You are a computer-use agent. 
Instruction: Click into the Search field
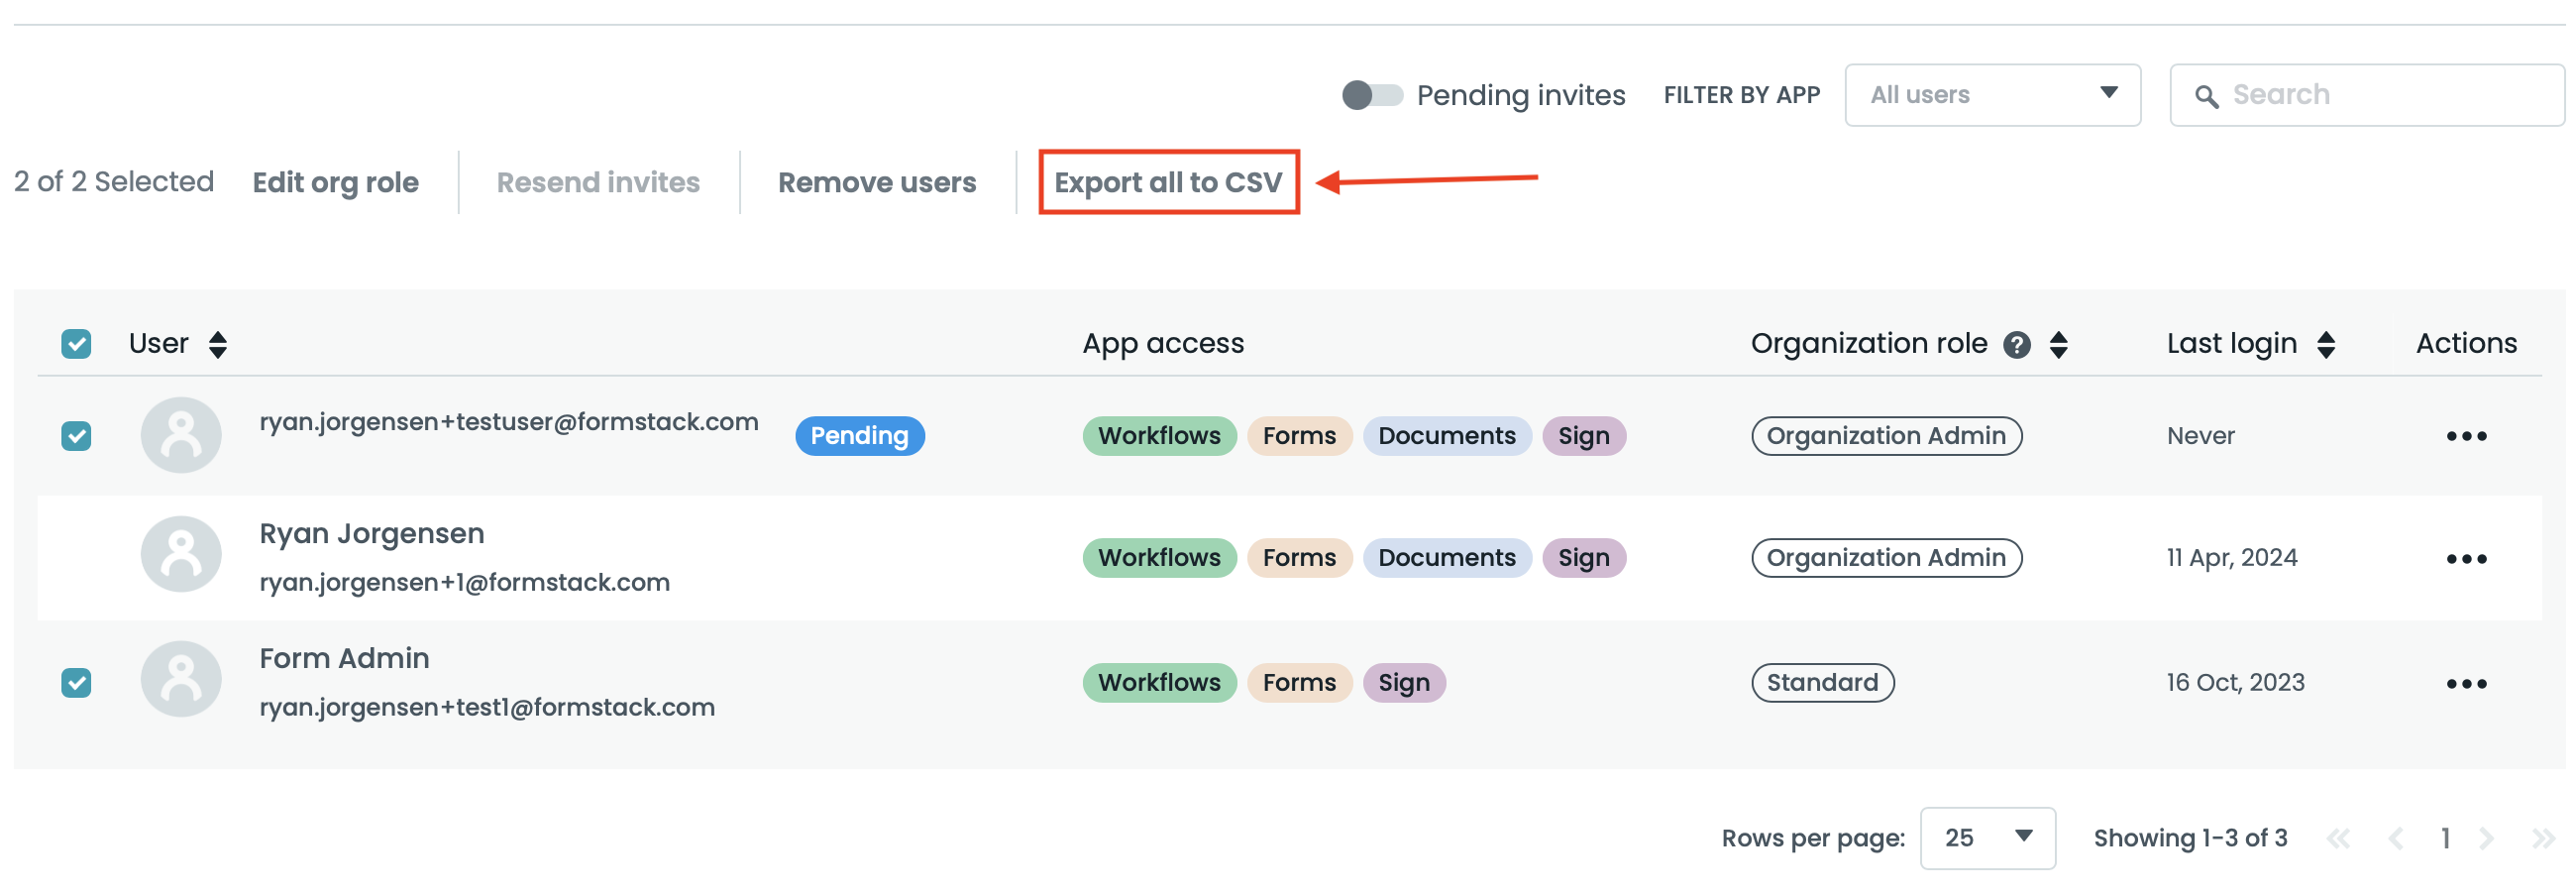tap(2380, 95)
